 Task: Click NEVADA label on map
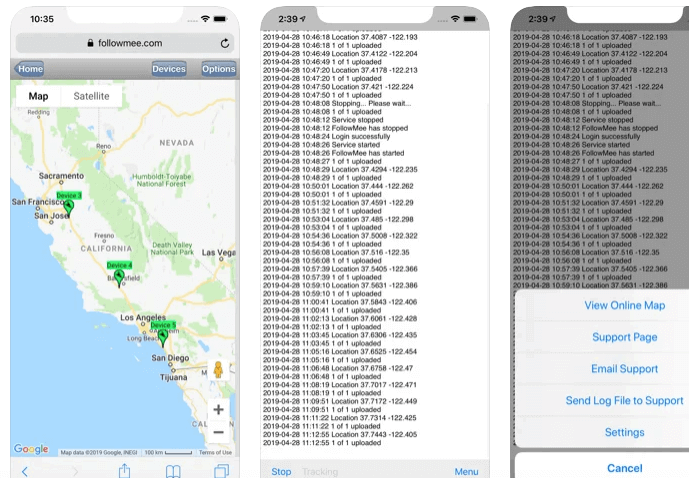coord(177,143)
